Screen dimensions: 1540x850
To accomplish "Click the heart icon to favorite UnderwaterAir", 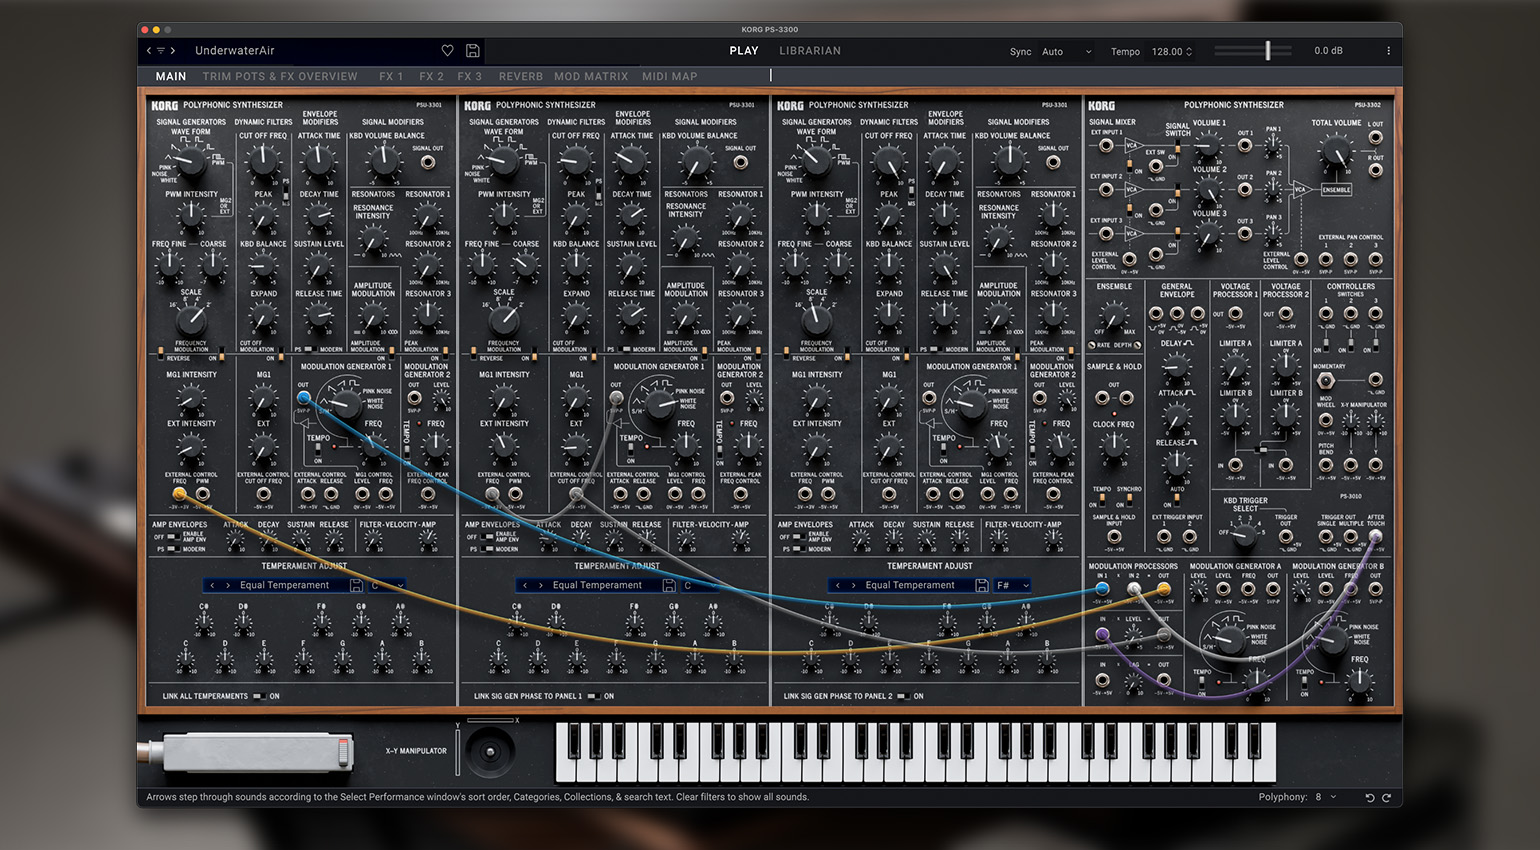I will tap(447, 51).
